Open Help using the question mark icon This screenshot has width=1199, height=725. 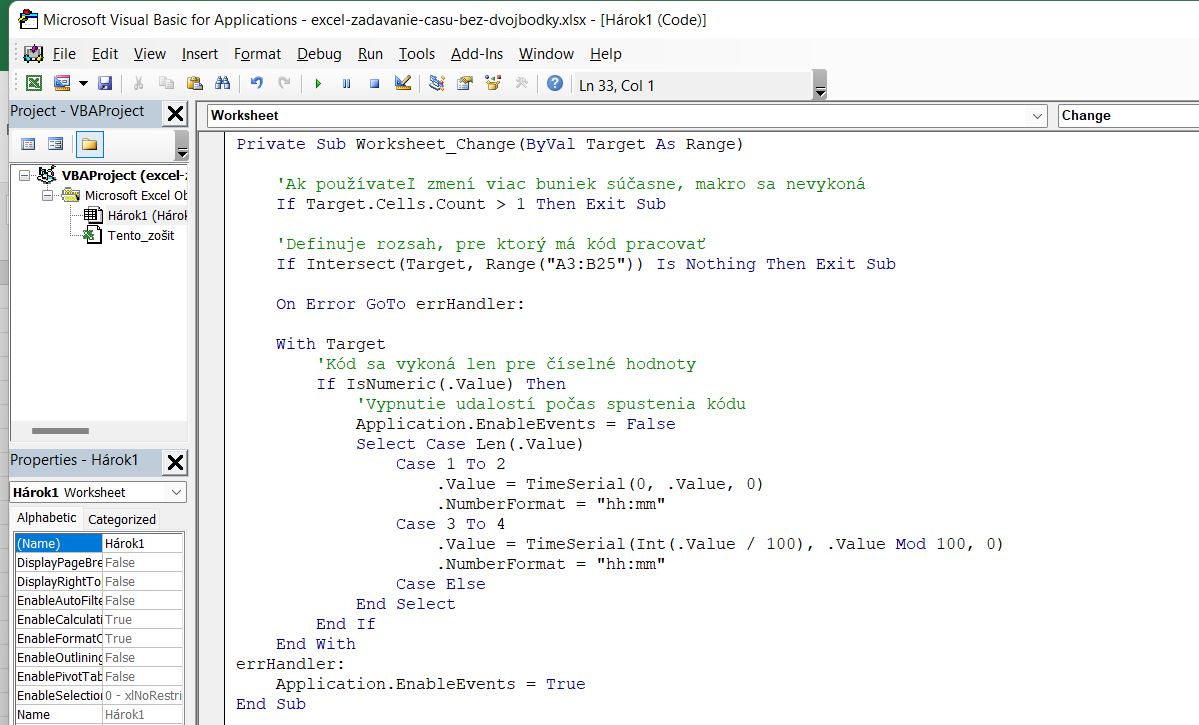tap(554, 84)
